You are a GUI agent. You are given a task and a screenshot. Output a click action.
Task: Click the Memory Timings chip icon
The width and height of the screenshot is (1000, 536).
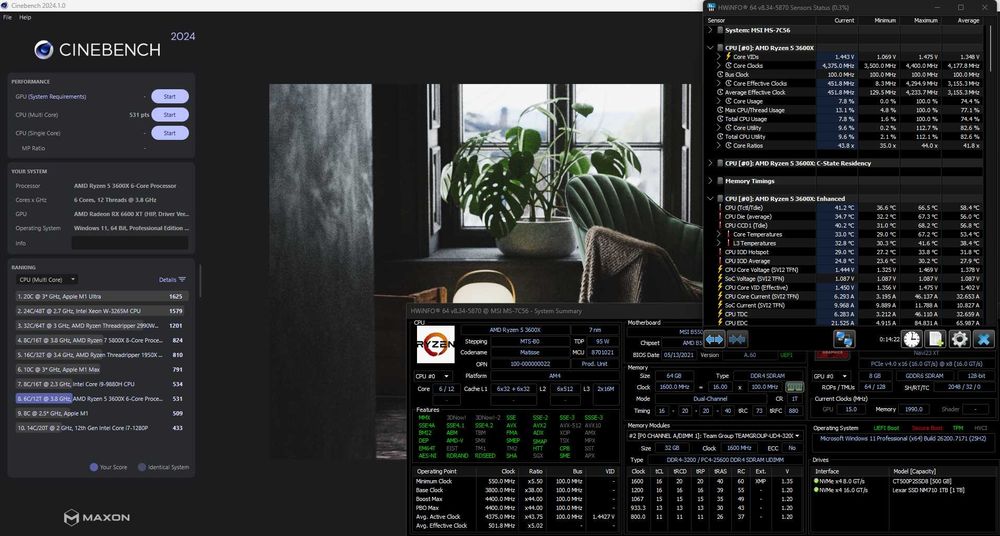721,181
